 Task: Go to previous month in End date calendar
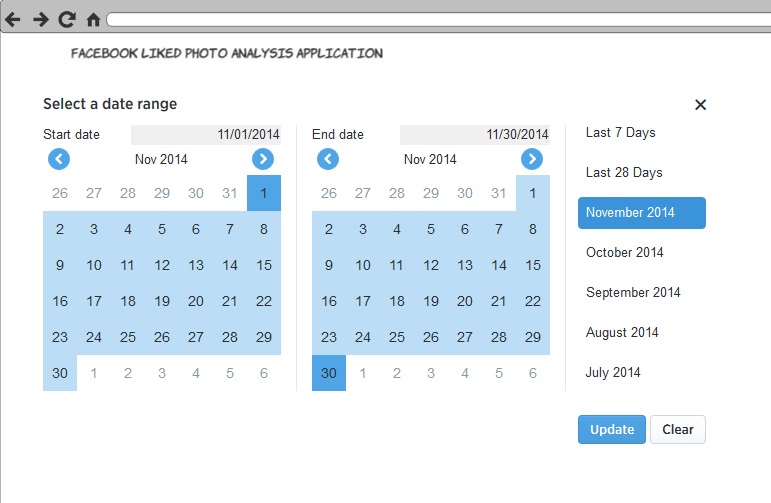pyautogui.click(x=328, y=159)
